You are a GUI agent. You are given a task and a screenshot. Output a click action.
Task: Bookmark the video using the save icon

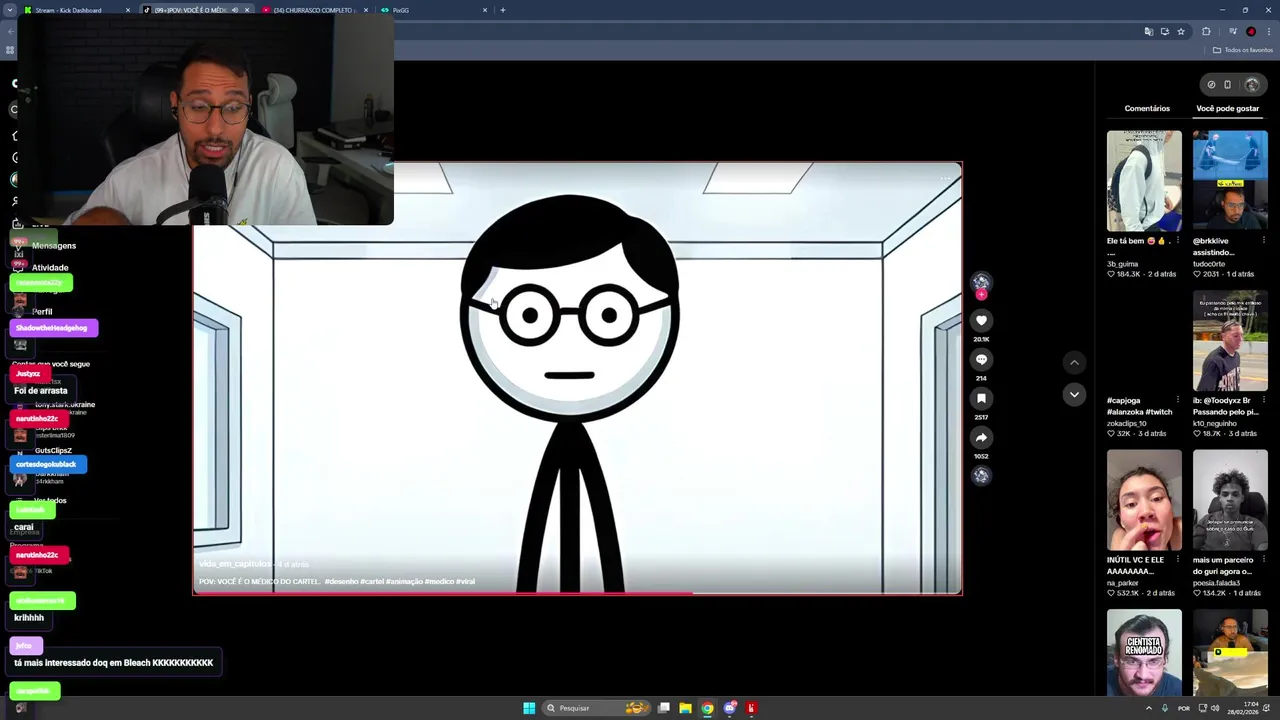pyautogui.click(x=981, y=398)
